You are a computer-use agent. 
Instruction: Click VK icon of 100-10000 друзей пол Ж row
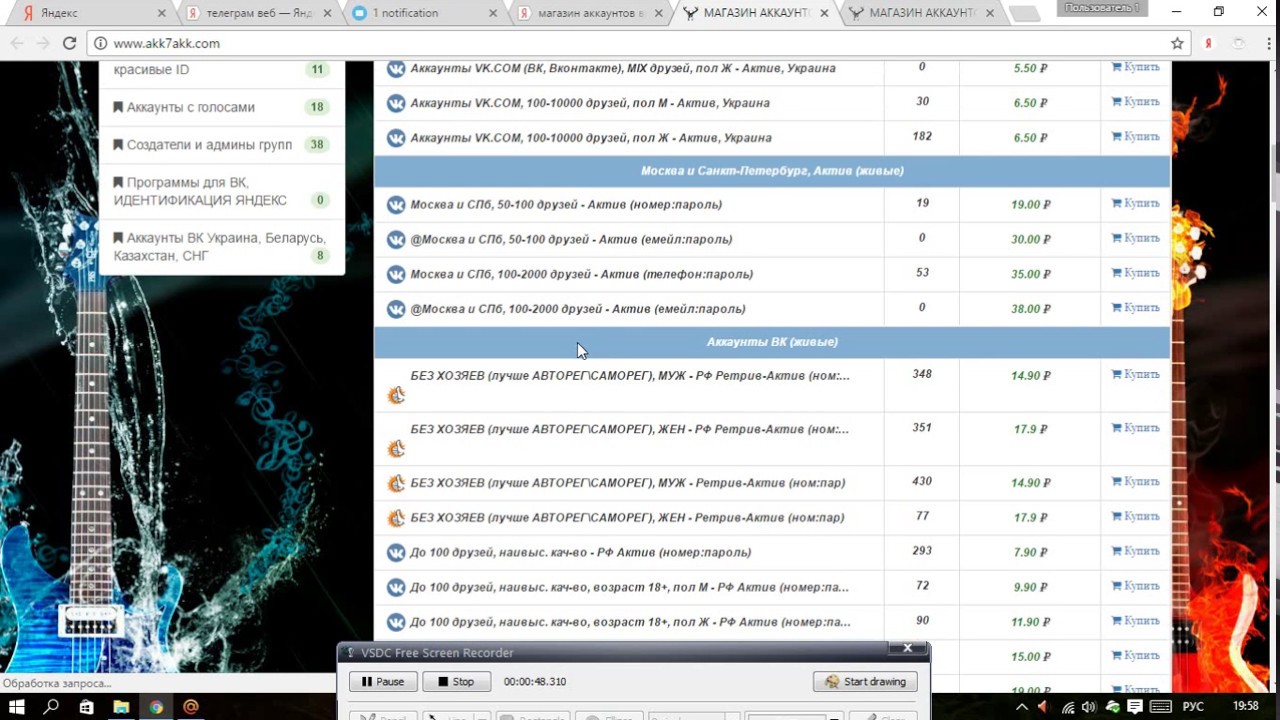[x=396, y=138]
